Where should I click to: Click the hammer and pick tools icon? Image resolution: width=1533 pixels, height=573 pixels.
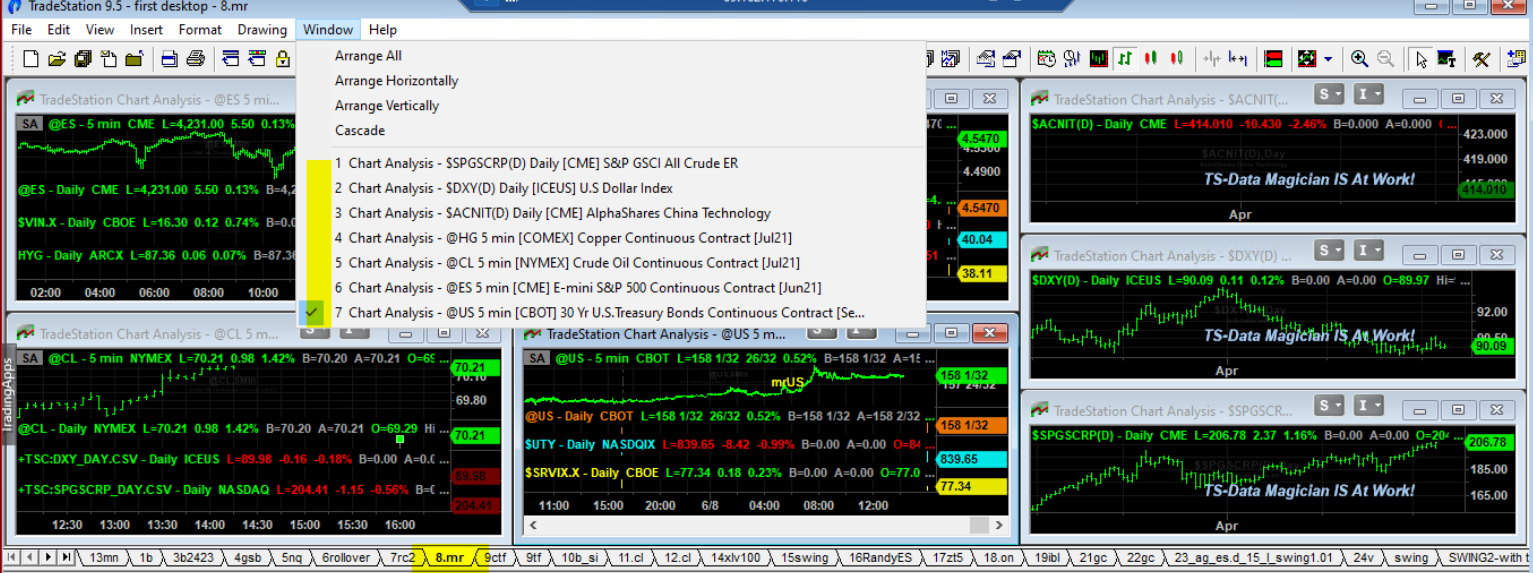click(x=1481, y=59)
